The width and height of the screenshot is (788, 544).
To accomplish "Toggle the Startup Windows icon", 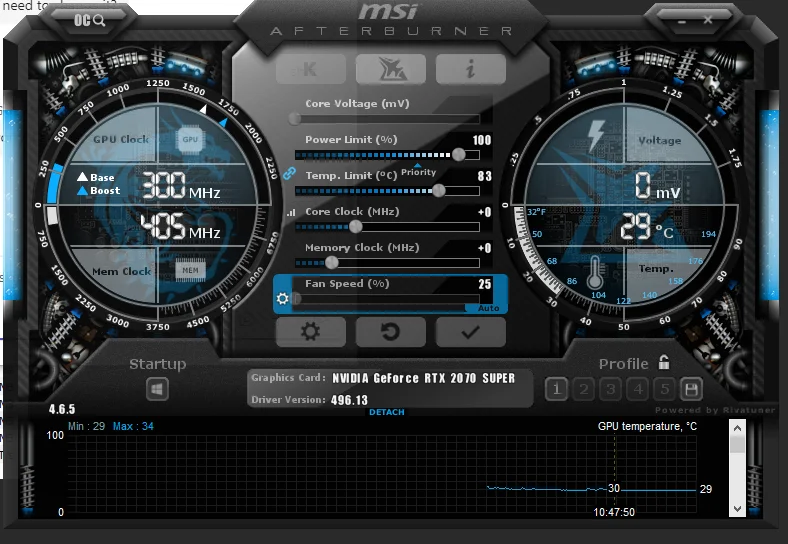I will pyautogui.click(x=157, y=389).
